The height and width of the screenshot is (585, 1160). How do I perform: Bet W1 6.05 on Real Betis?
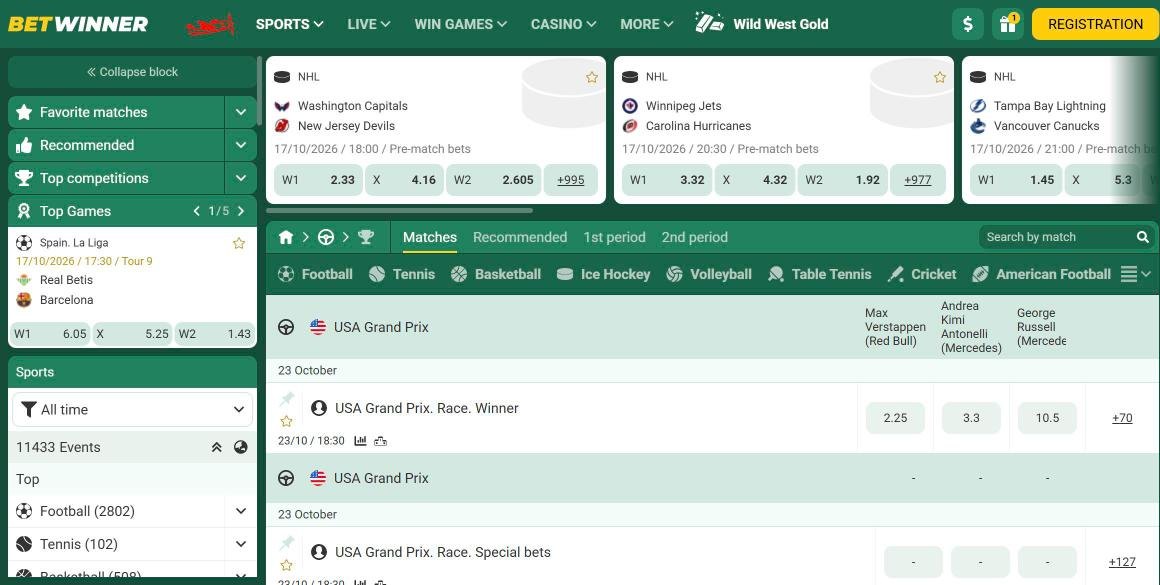pyautogui.click(x=50, y=334)
